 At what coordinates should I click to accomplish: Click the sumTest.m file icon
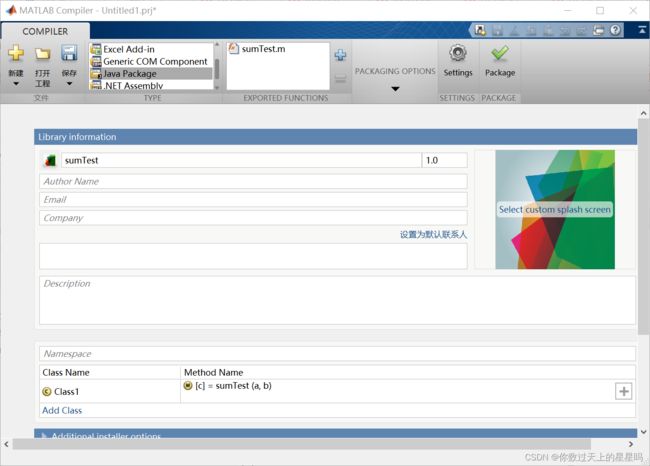coord(234,49)
